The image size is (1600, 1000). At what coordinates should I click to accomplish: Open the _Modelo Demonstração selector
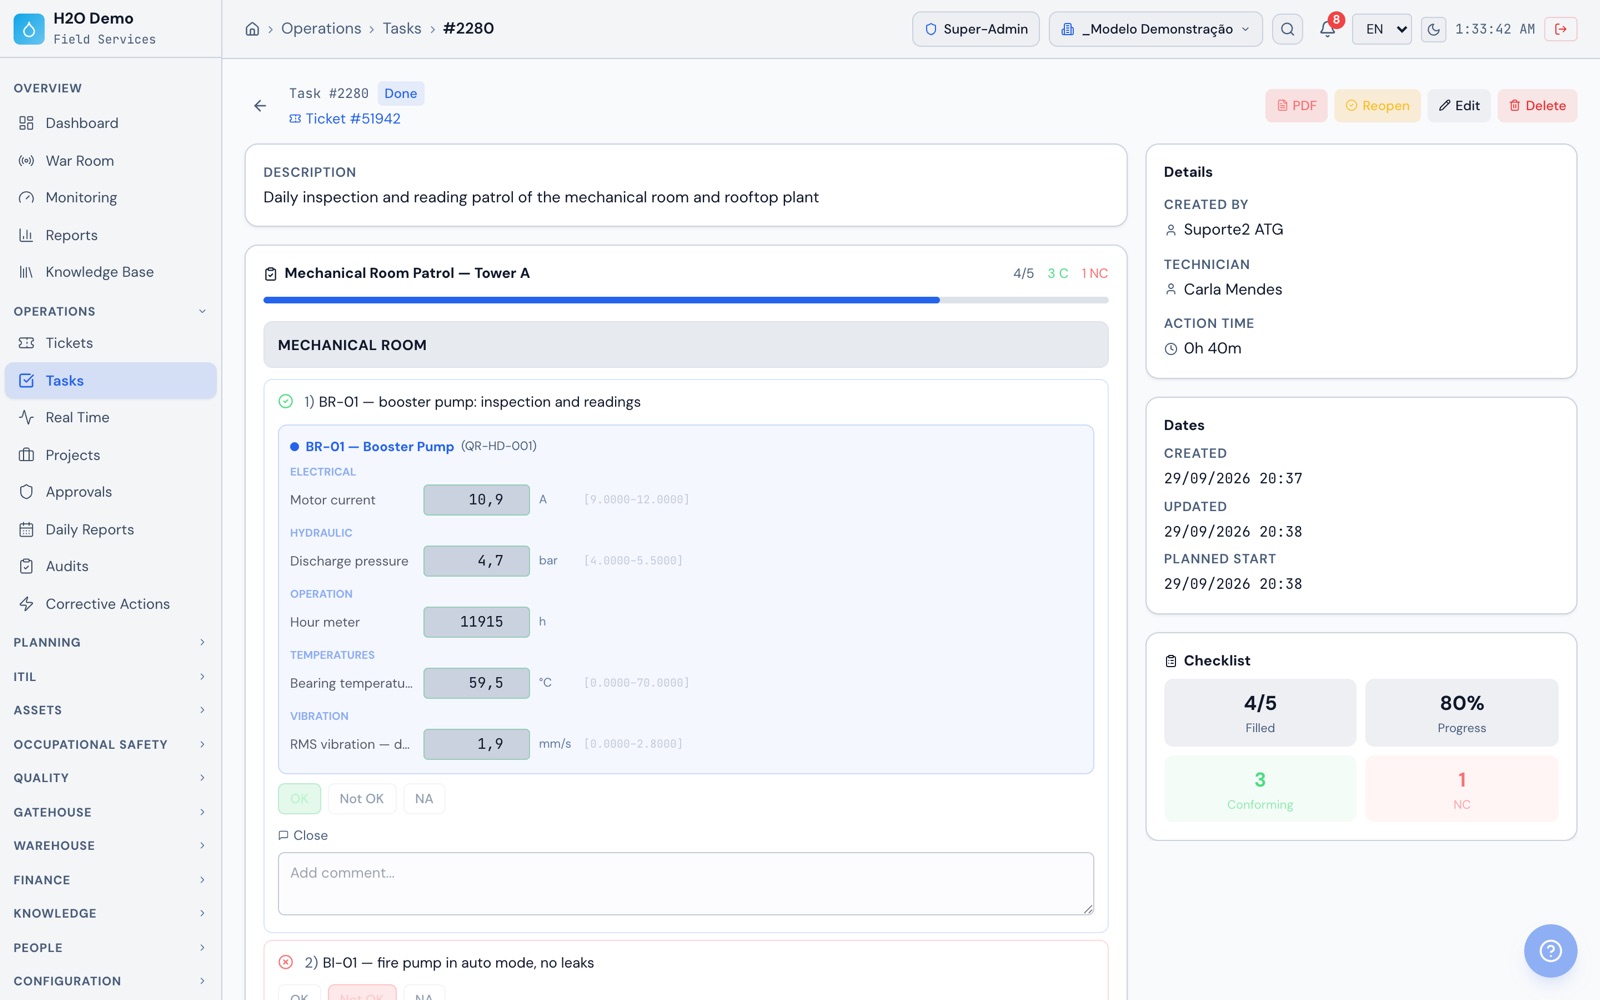[1155, 29]
